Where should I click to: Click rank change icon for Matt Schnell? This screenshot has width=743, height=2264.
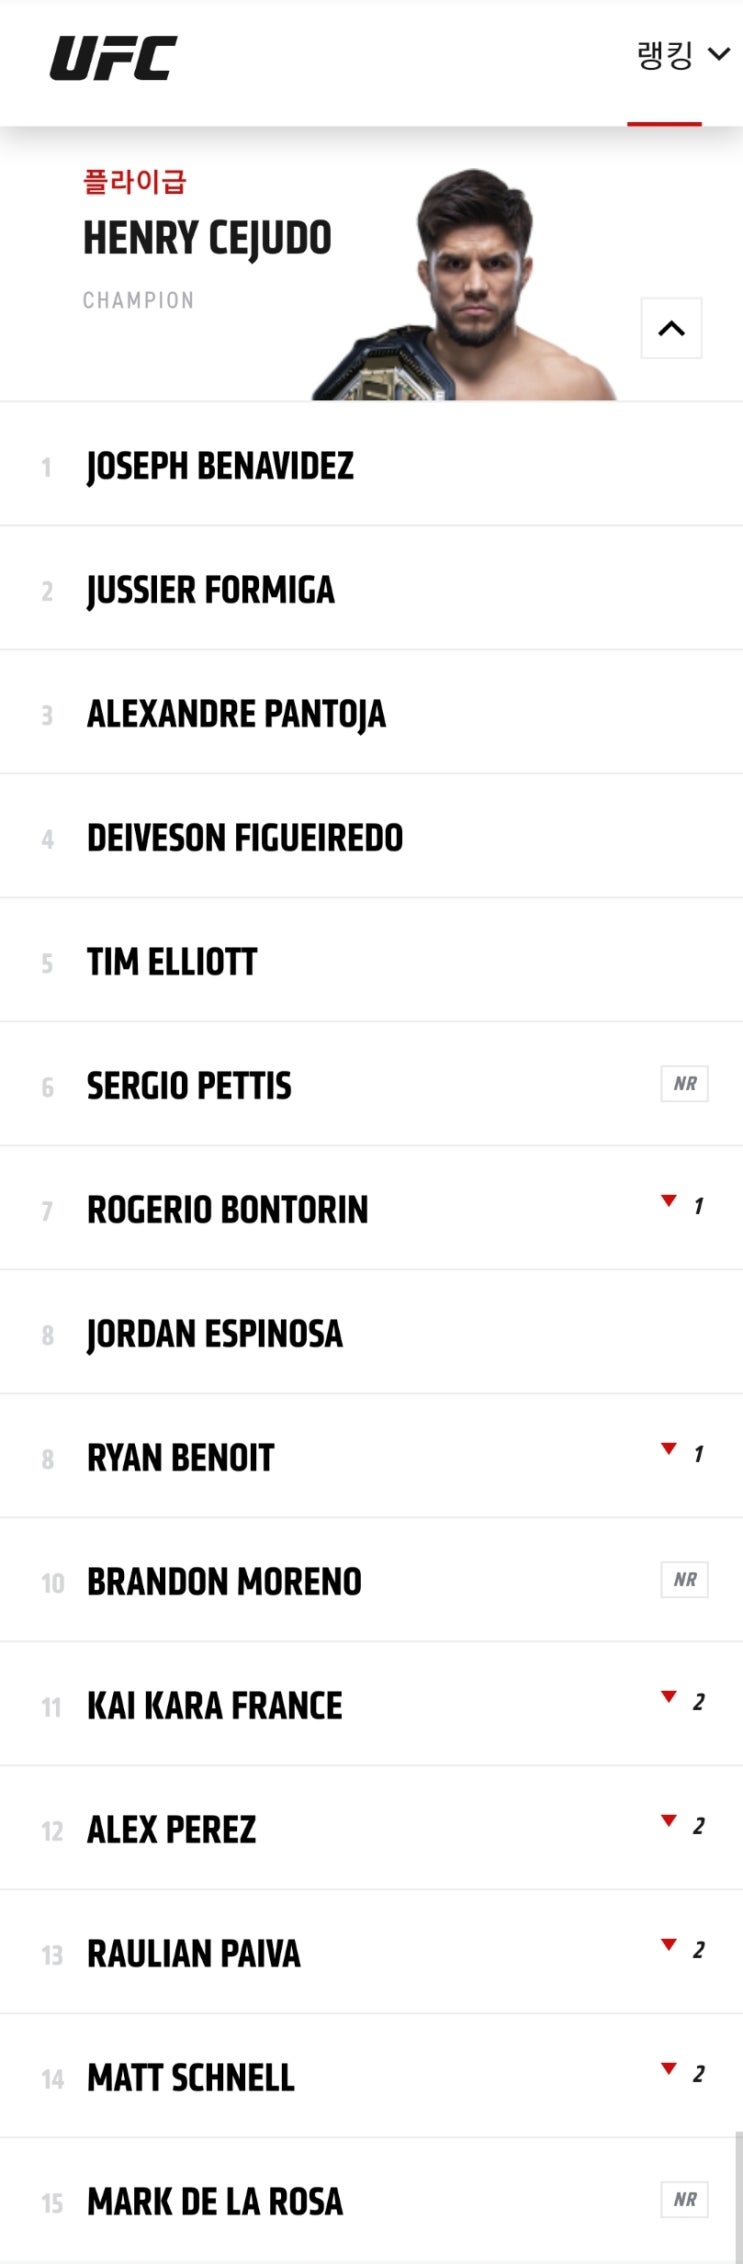[x=669, y=2070]
